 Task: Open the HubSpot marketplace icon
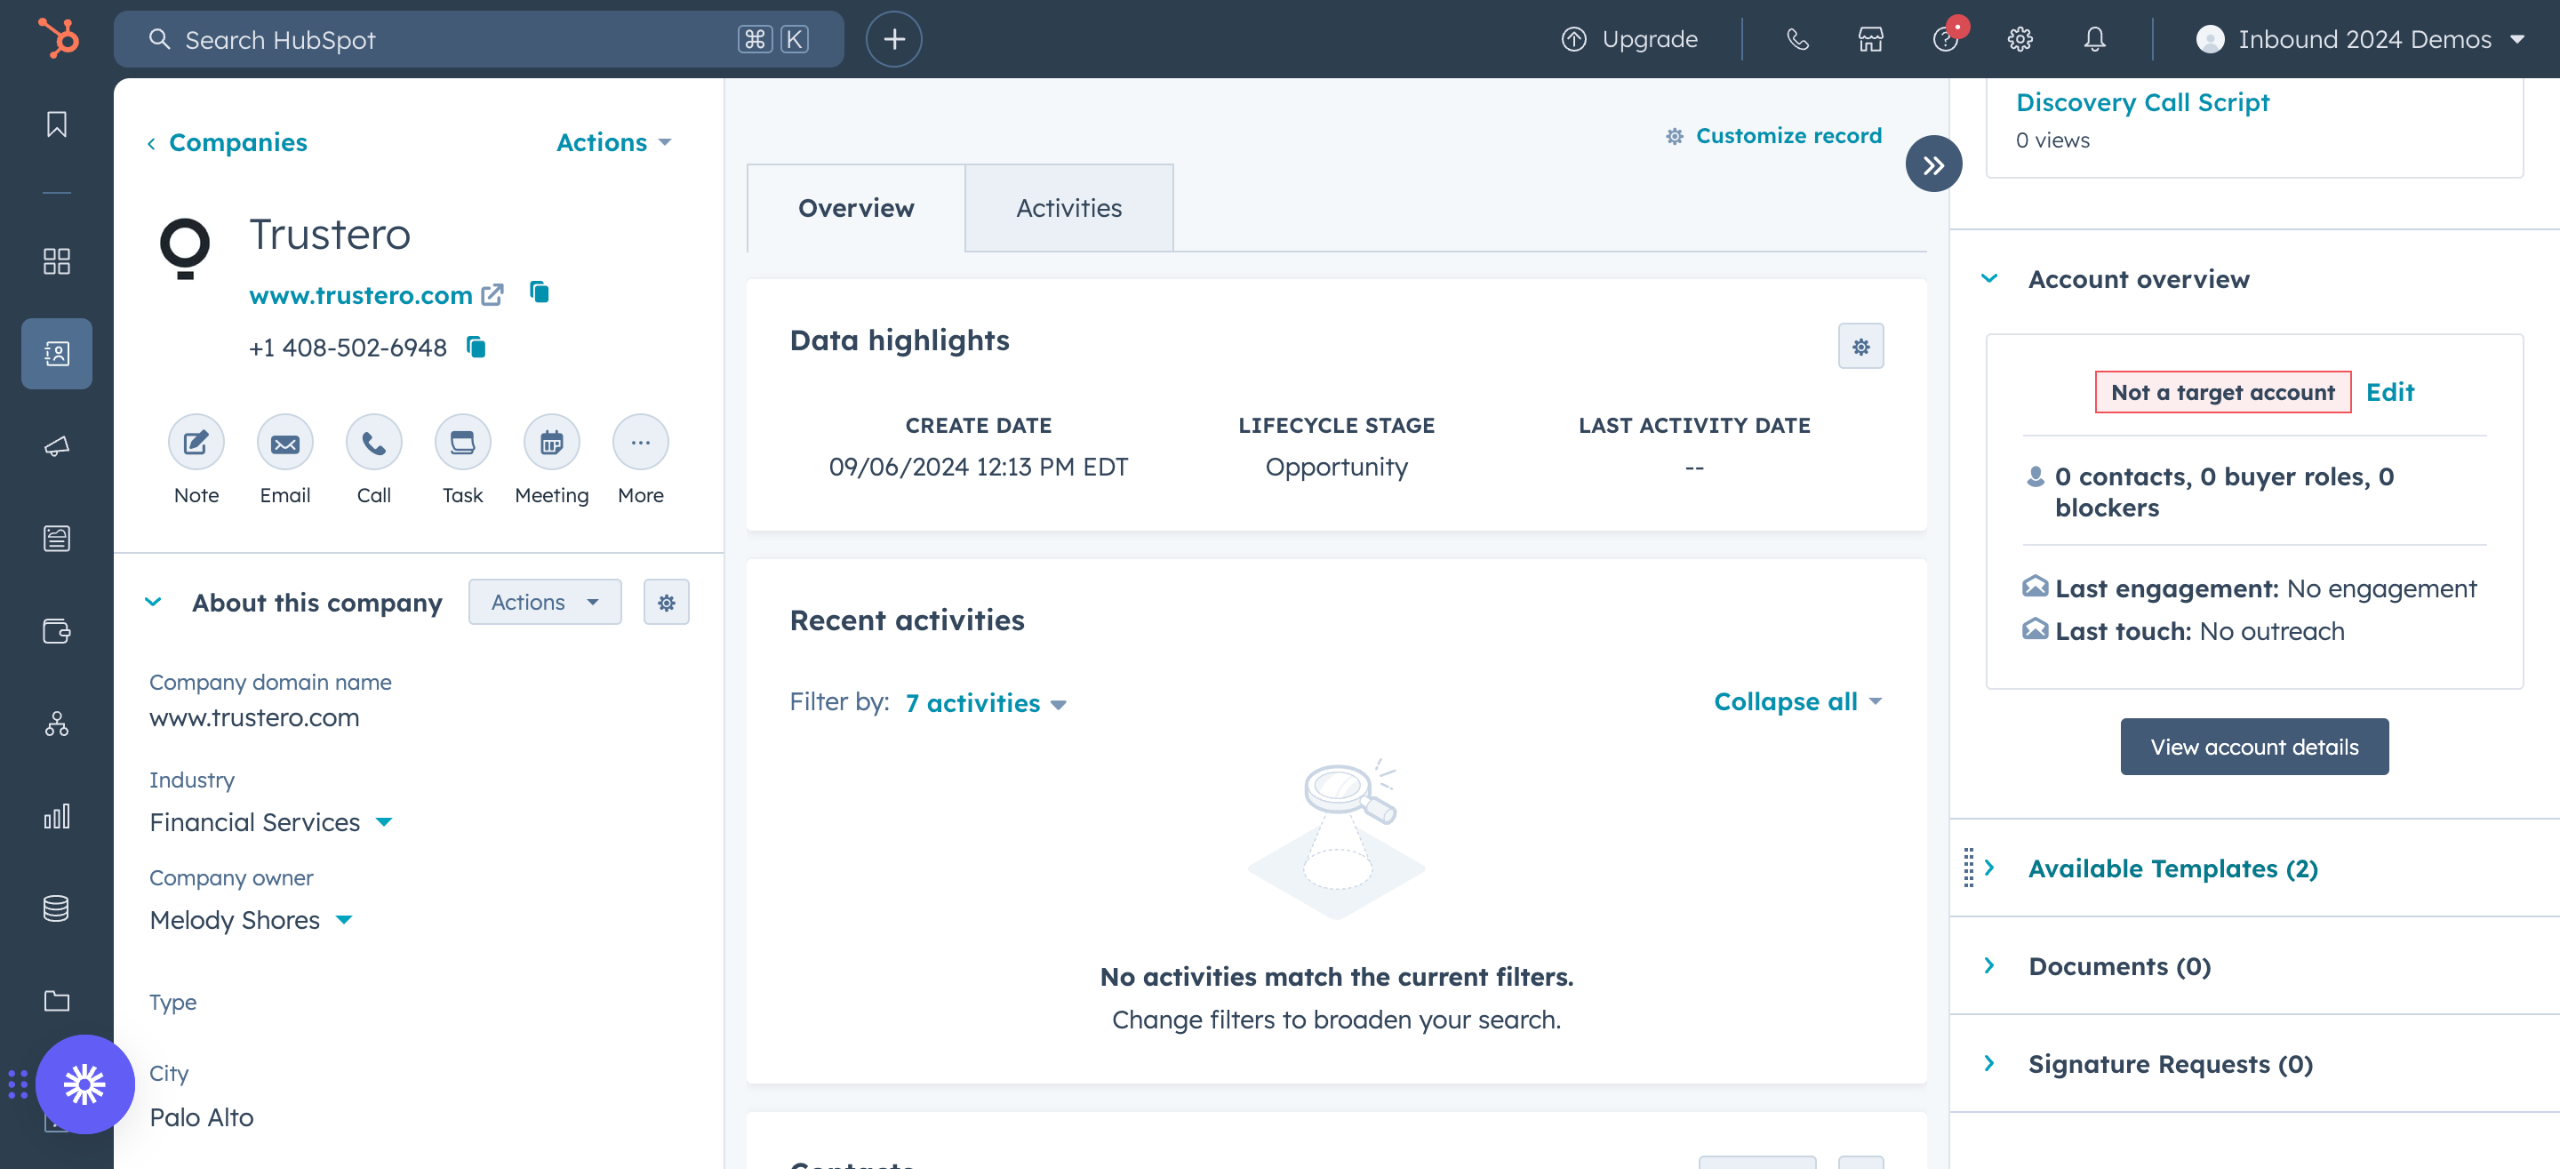click(x=1870, y=39)
